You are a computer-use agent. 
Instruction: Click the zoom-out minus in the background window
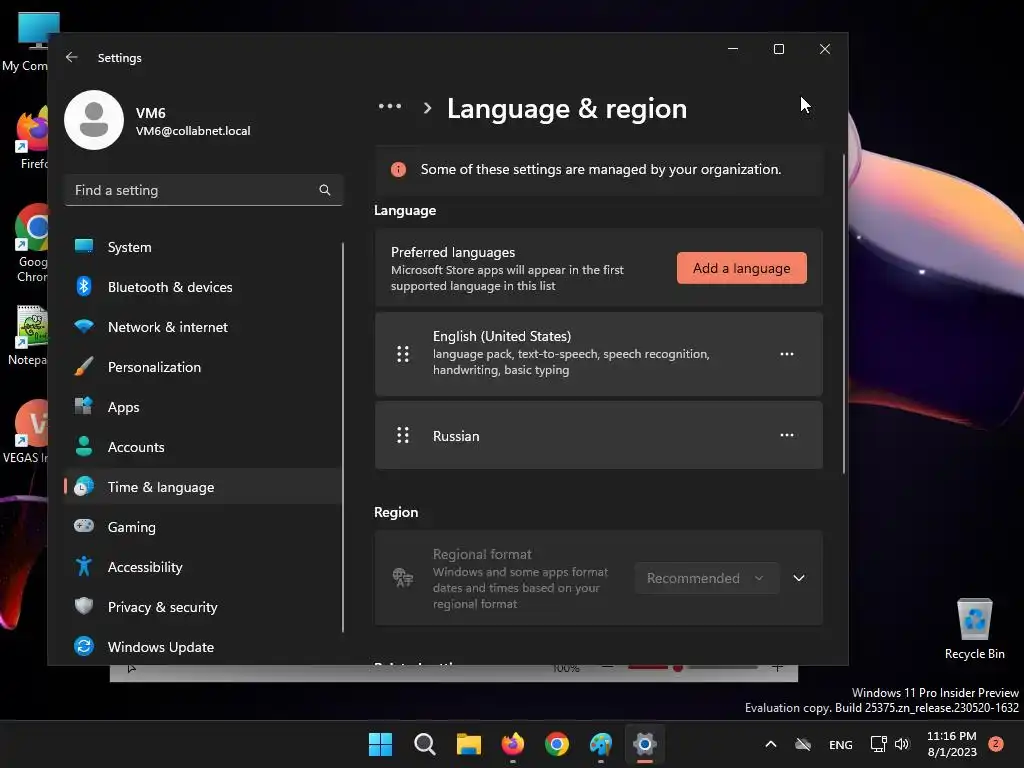[x=607, y=667]
